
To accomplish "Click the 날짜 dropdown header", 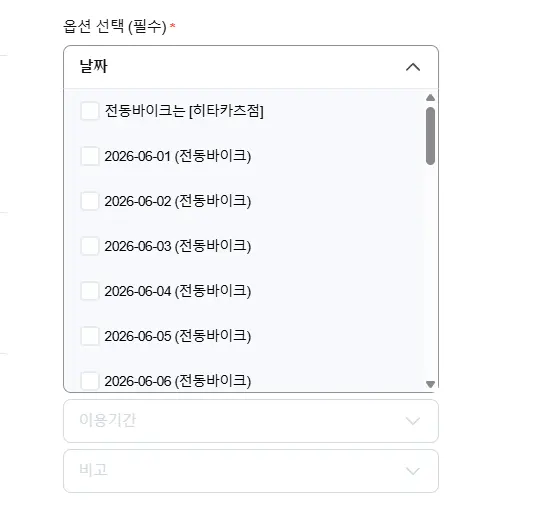I will click(251, 67).
